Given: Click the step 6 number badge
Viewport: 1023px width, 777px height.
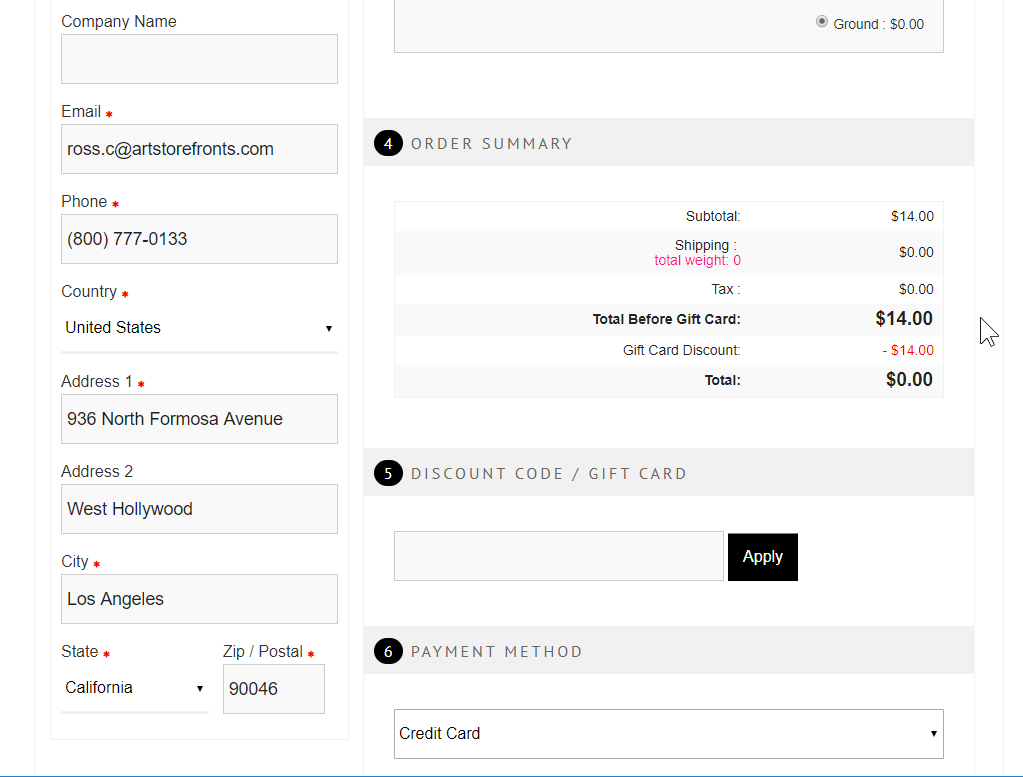Looking at the screenshot, I should tap(388, 652).
